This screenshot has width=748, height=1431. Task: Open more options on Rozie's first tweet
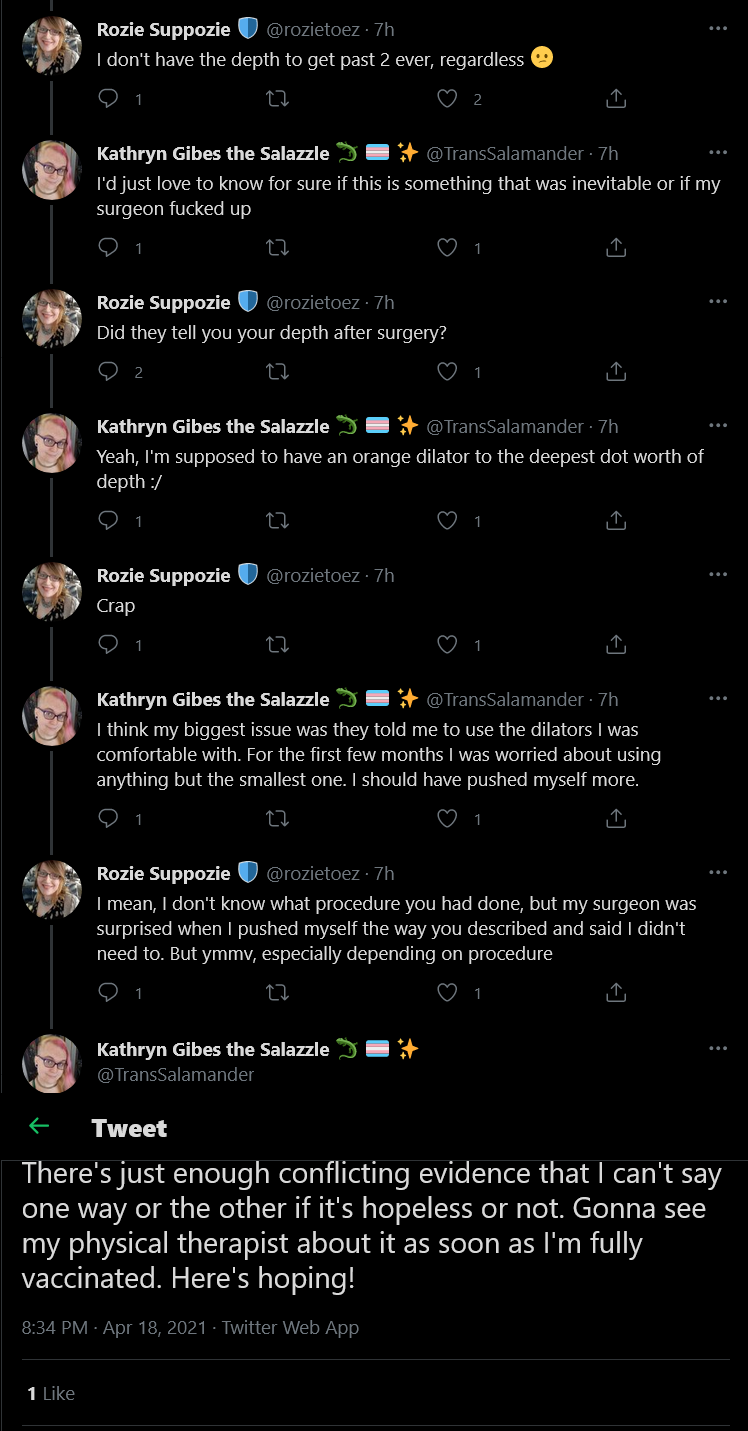(717, 28)
